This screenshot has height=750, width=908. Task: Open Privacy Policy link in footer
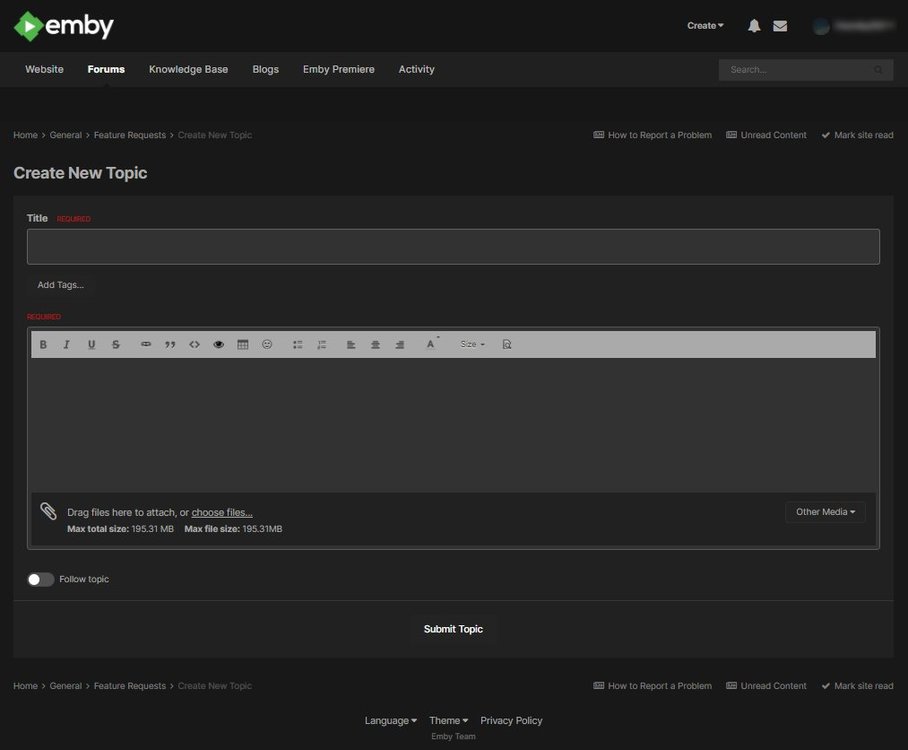pos(511,720)
